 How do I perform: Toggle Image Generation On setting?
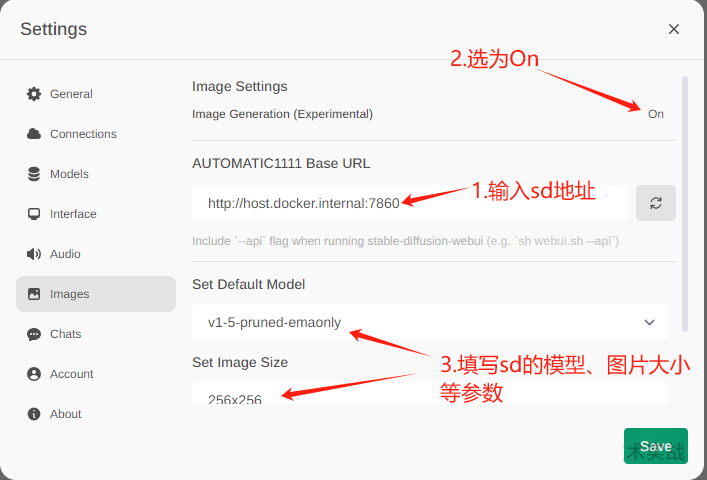point(656,114)
